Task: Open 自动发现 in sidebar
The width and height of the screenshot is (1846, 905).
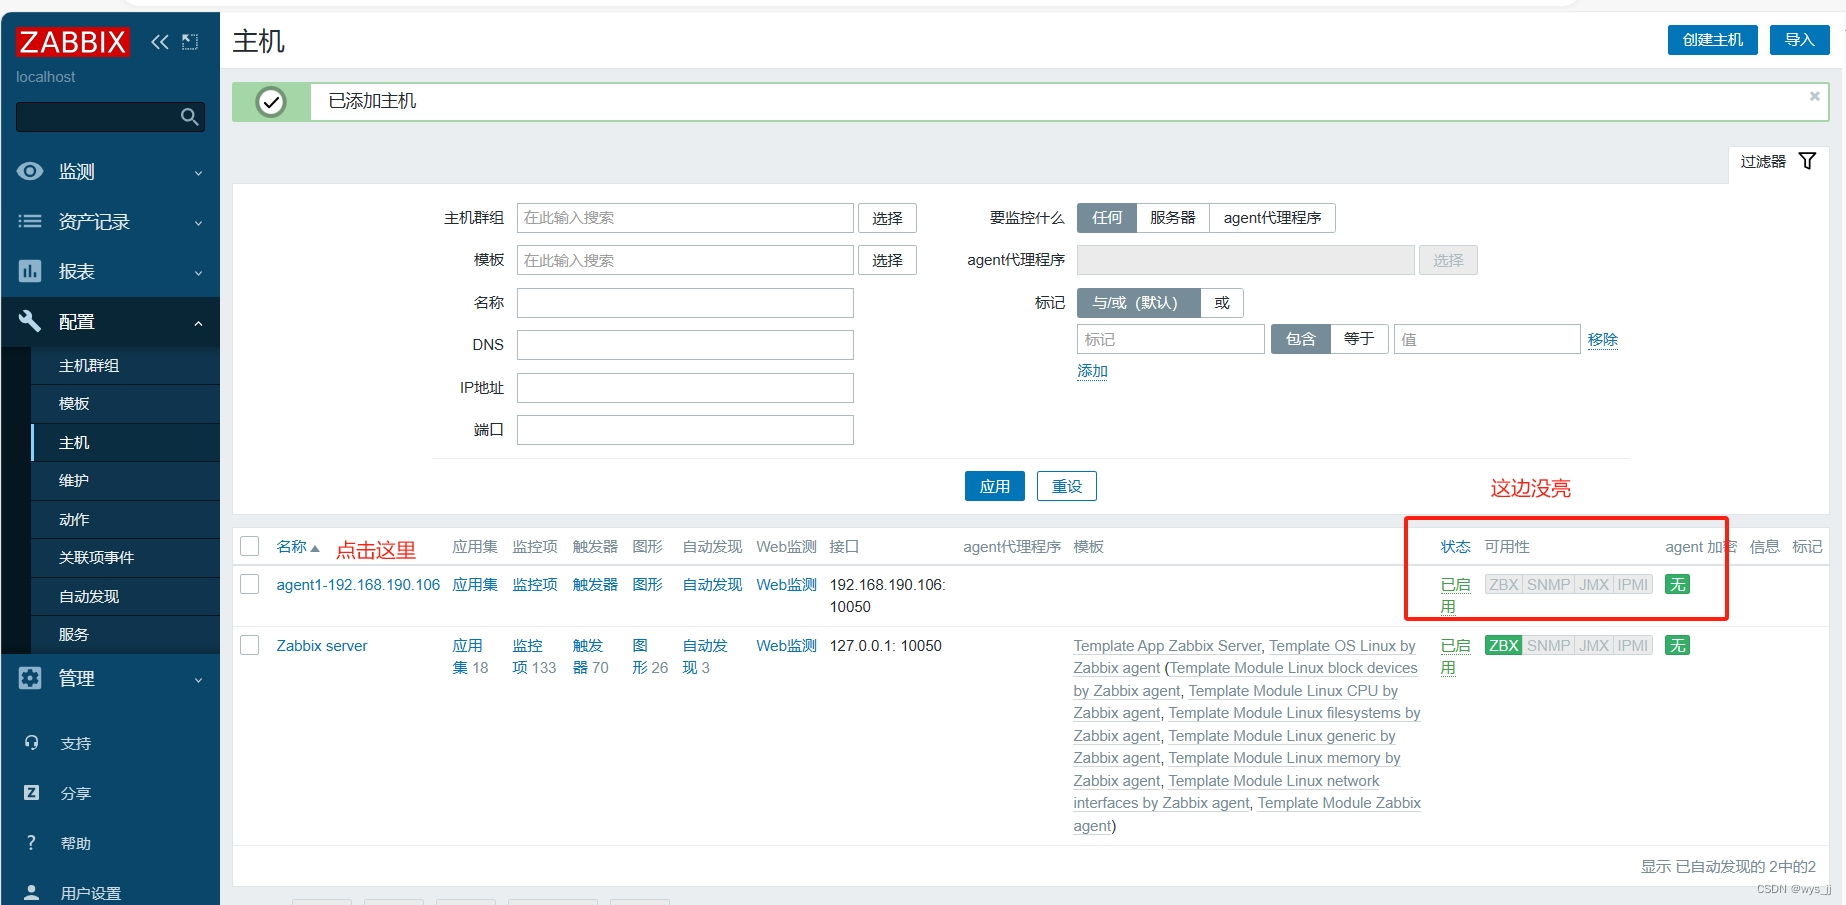Action: tap(126, 597)
